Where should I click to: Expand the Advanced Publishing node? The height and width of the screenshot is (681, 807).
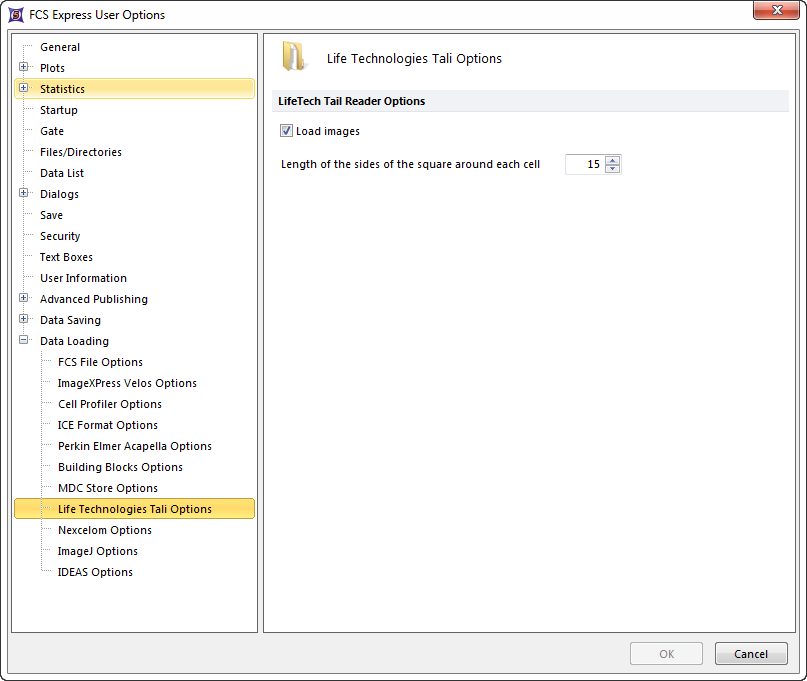point(24,299)
